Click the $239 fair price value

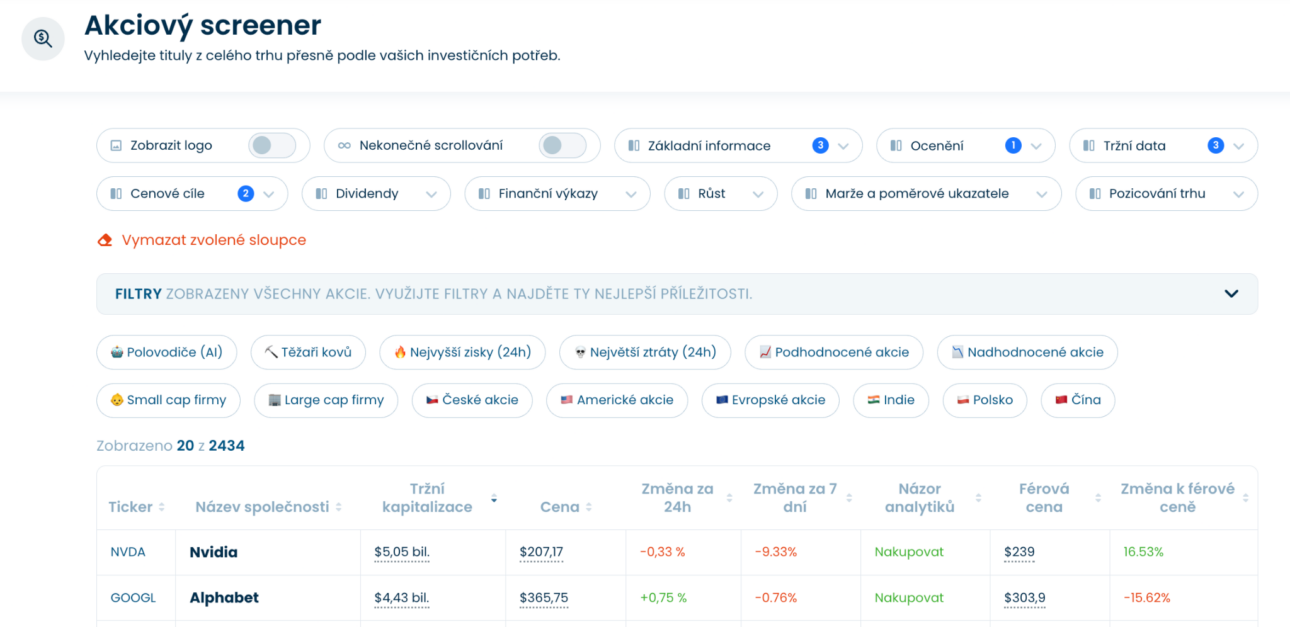pos(1020,552)
